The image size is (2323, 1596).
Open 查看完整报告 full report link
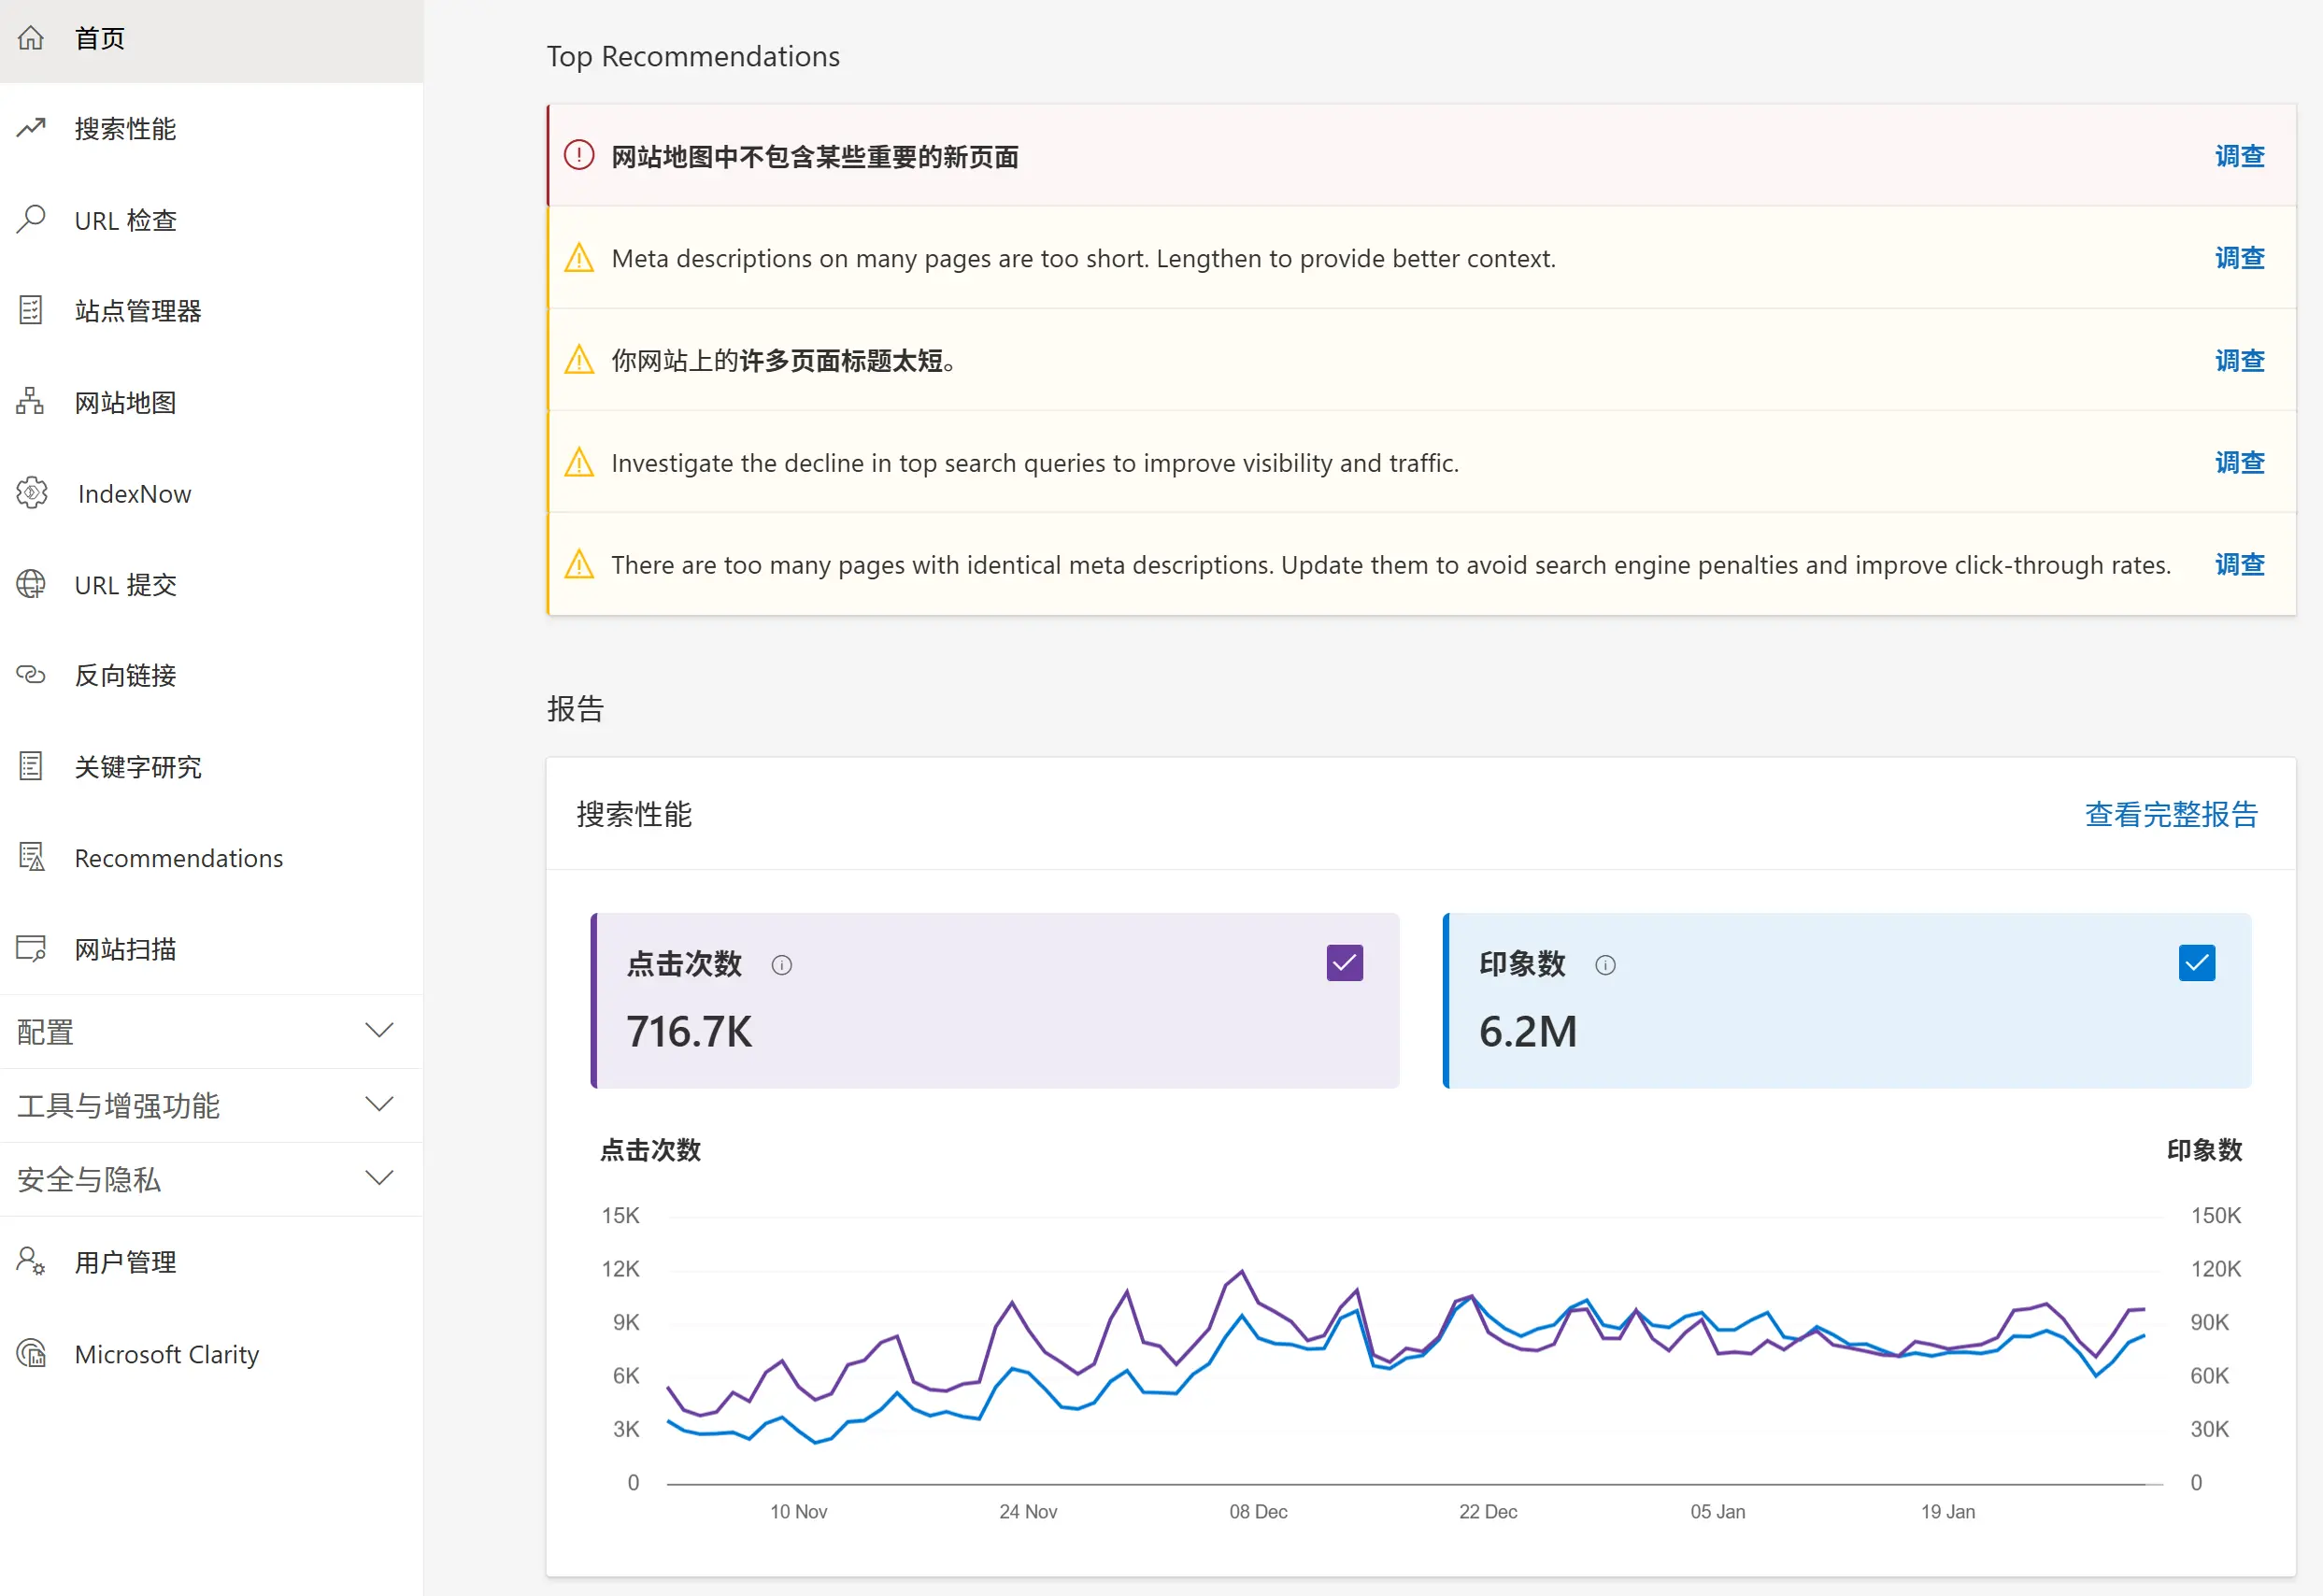tap(2171, 815)
